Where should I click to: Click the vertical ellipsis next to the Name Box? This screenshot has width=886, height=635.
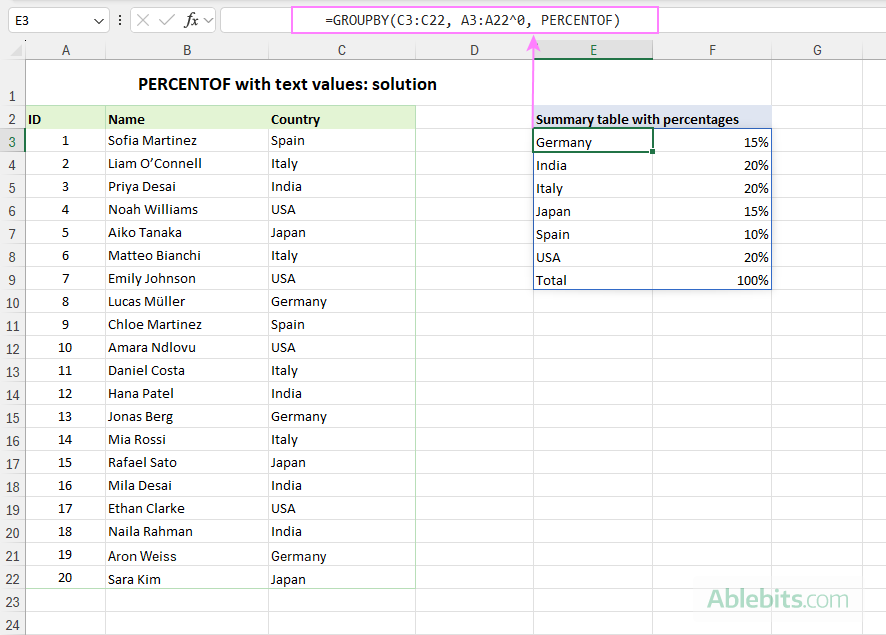pos(120,19)
